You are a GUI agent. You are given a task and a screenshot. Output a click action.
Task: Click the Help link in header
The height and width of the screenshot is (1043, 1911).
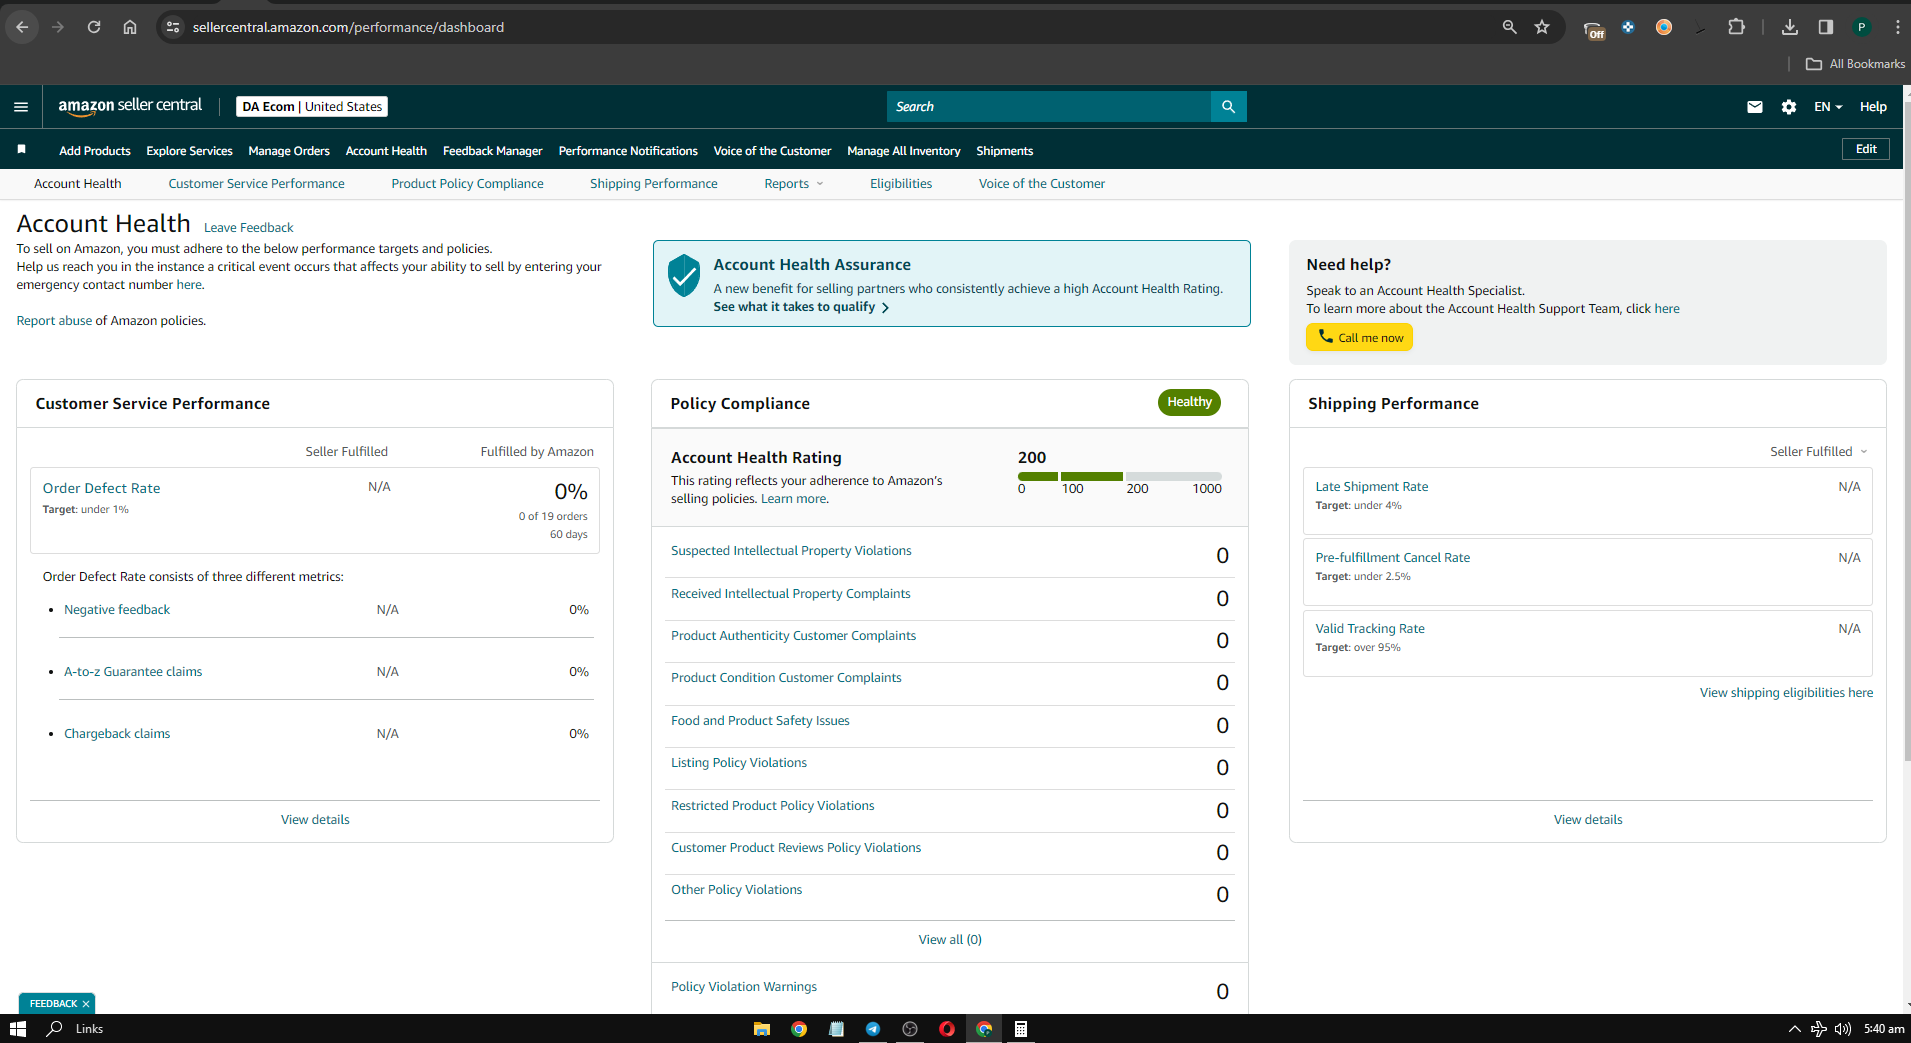[1873, 107]
